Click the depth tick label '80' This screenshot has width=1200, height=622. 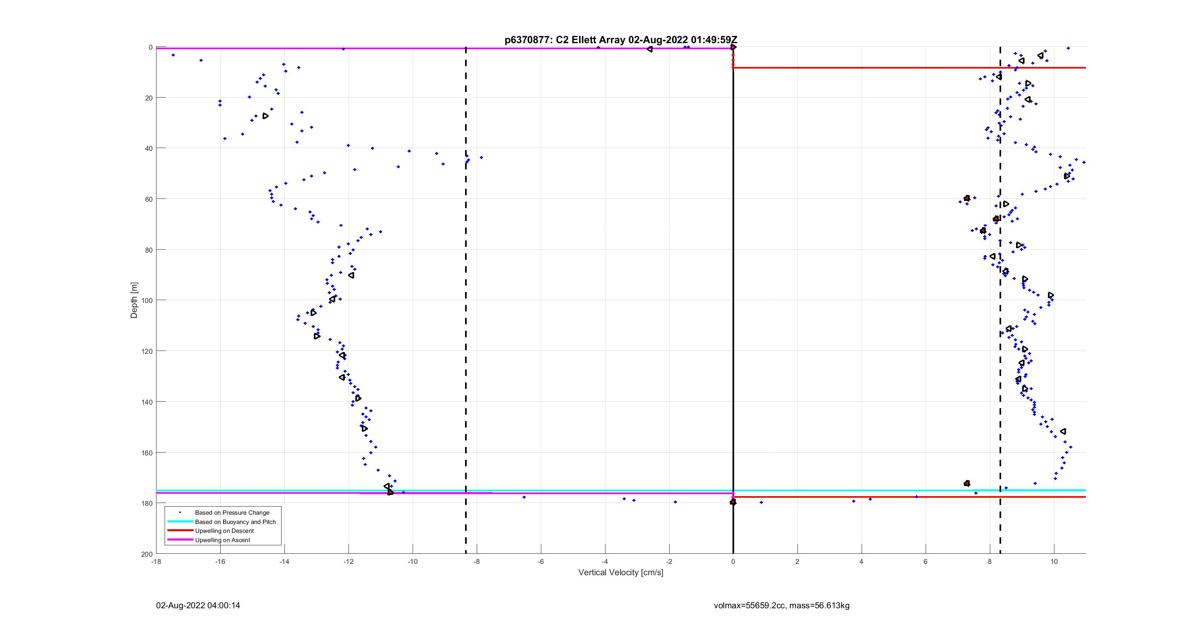[x=148, y=250]
